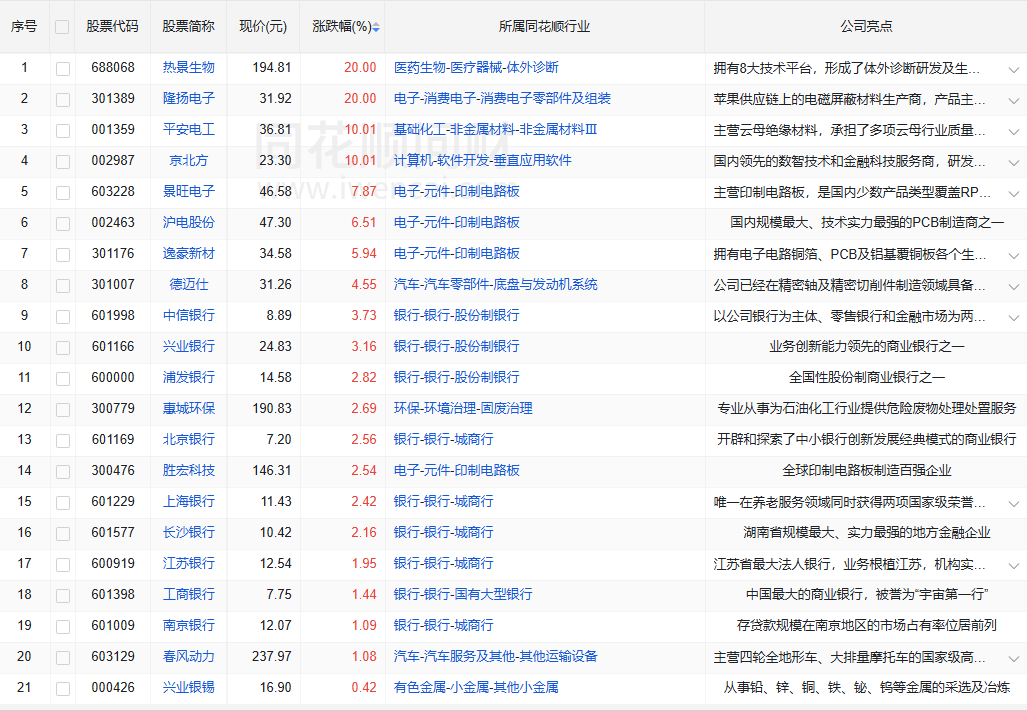Viewport: 1027px width, 711px height.
Task: Expand the 江苏银行 highlight chevron
Action: click(x=1013, y=565)
